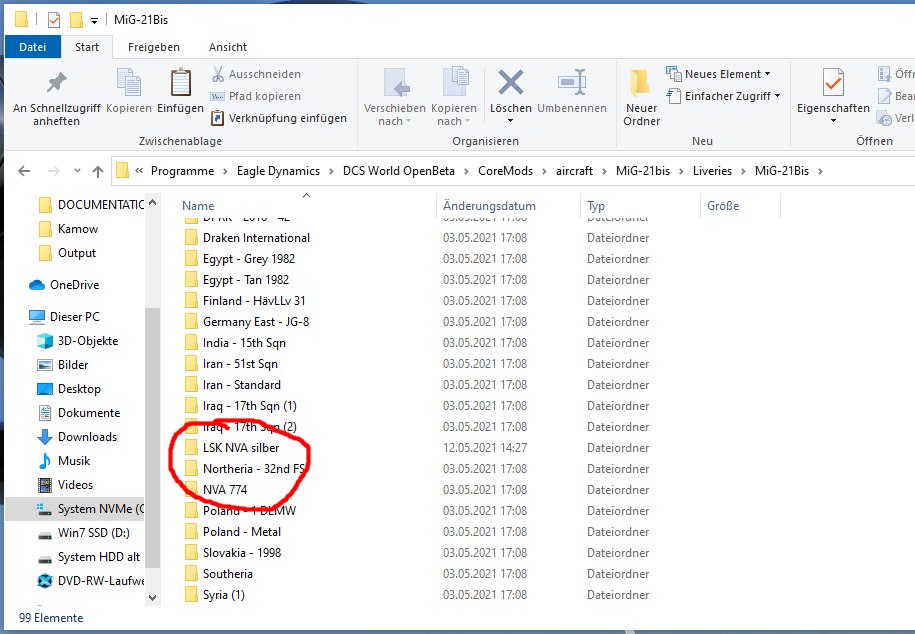915x634 pixels.
Task: Select the Finland - HävLLv 31 folder
Action: pyautogui.click(x=245, y=301)
